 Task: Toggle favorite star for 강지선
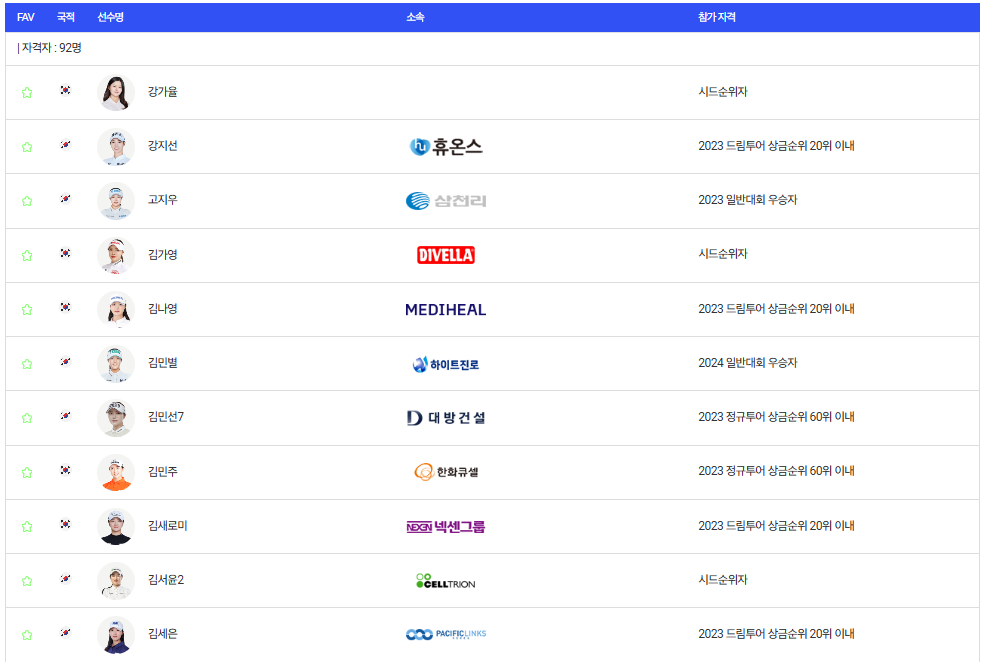click(x=27, y=147)
